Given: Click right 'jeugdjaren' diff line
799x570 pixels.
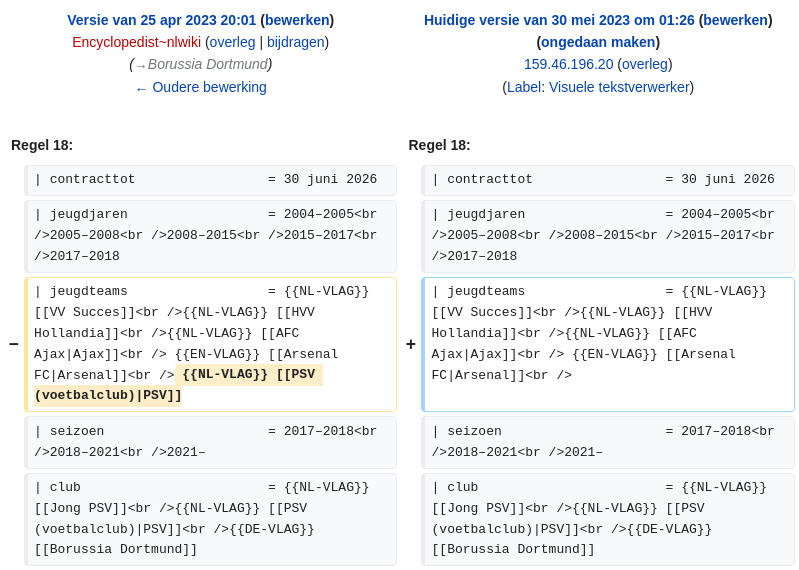Looking at the screenshot, I should pos(608,236).
